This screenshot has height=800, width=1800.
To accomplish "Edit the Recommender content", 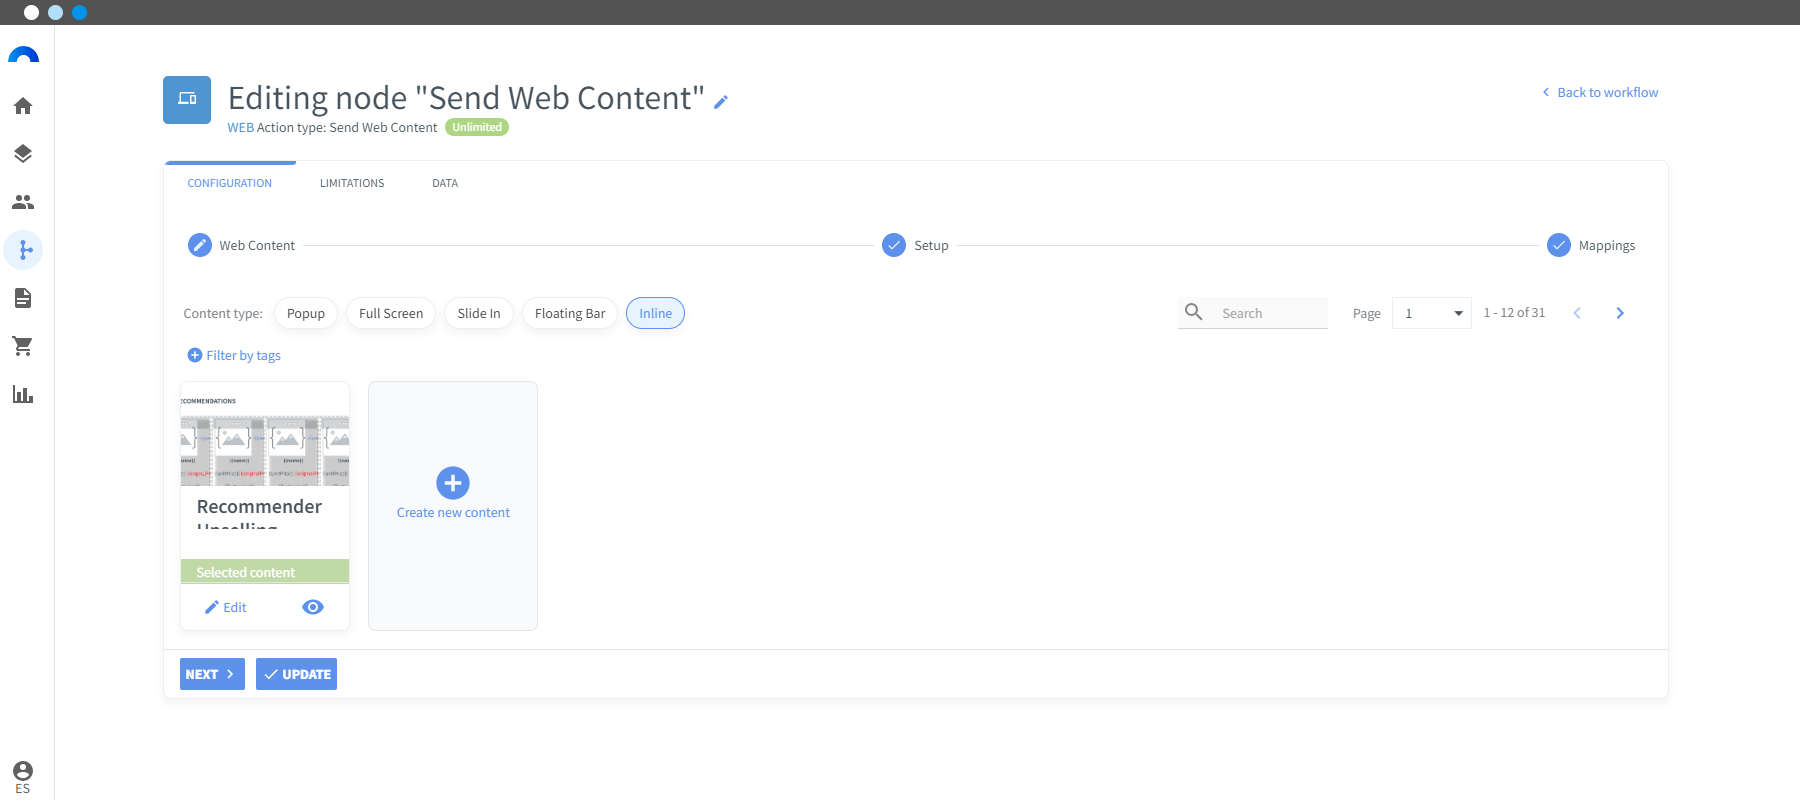I will [226, 607].
